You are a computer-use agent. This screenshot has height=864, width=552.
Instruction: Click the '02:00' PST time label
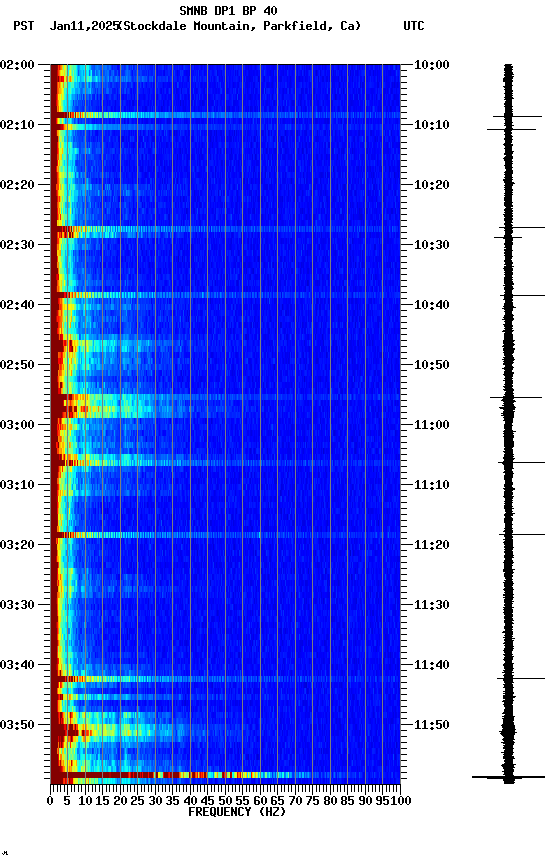coord(17,65)
